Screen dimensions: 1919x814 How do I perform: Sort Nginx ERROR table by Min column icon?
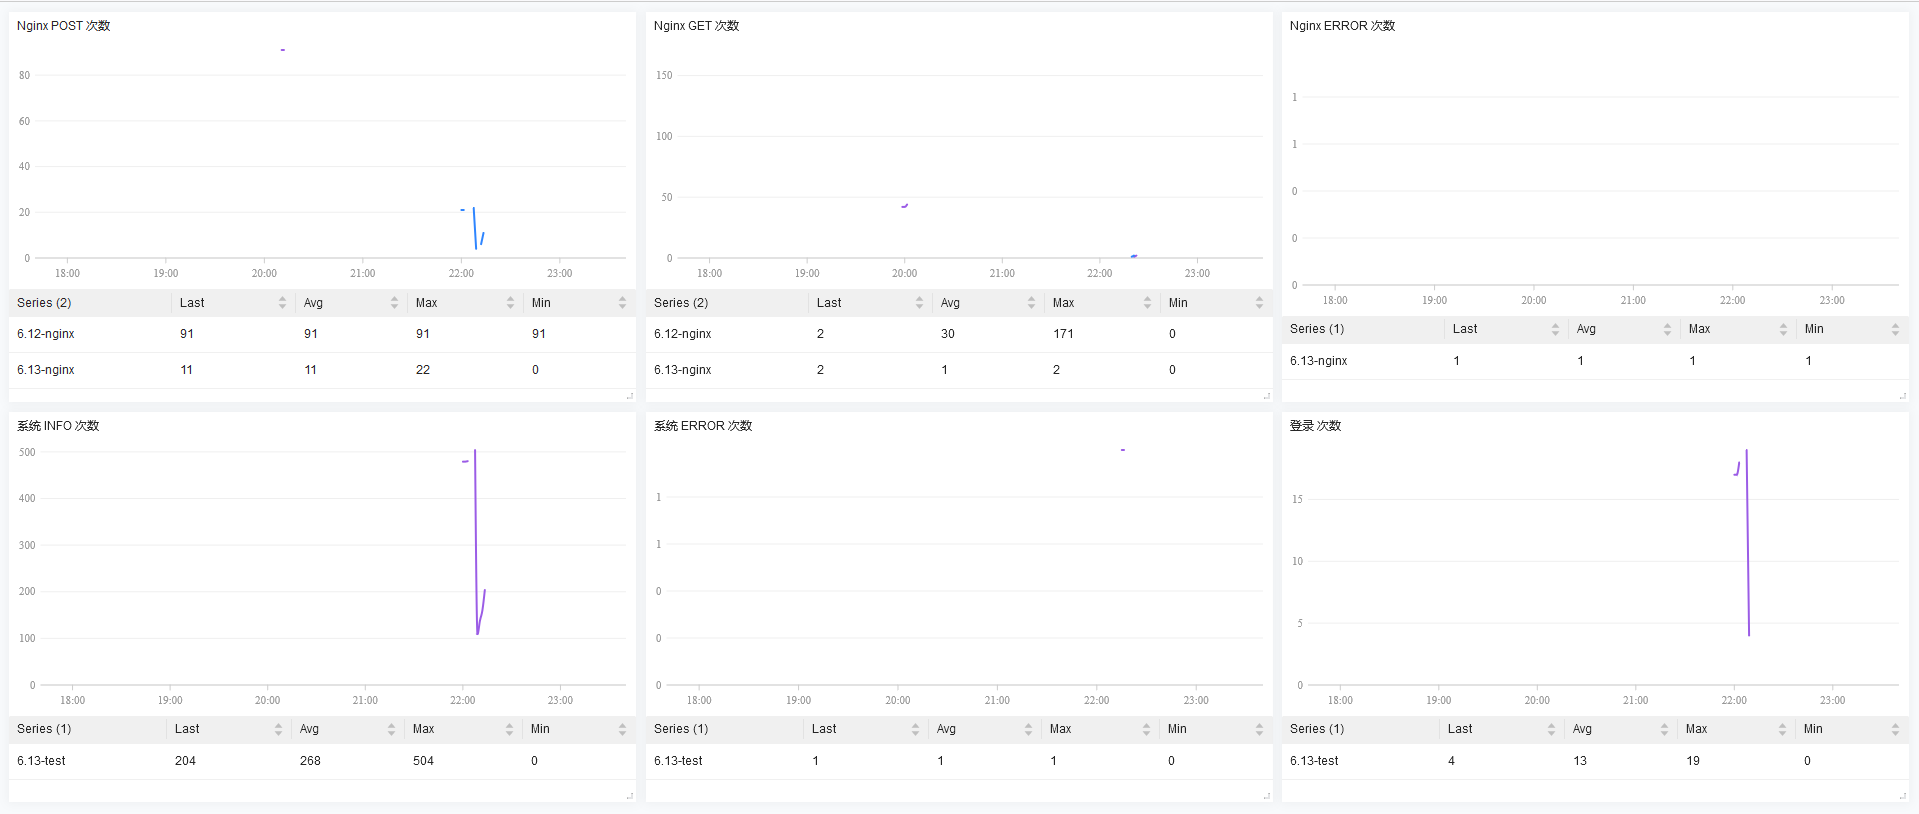[x=1895, y=329]
